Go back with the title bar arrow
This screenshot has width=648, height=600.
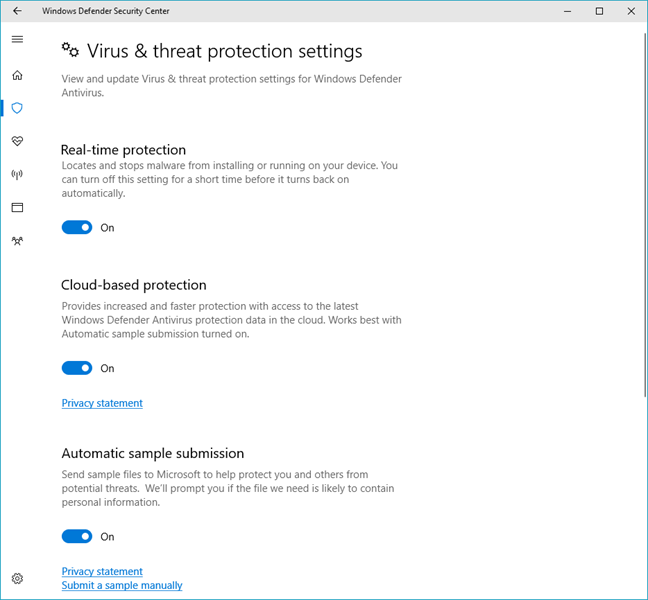17,11
